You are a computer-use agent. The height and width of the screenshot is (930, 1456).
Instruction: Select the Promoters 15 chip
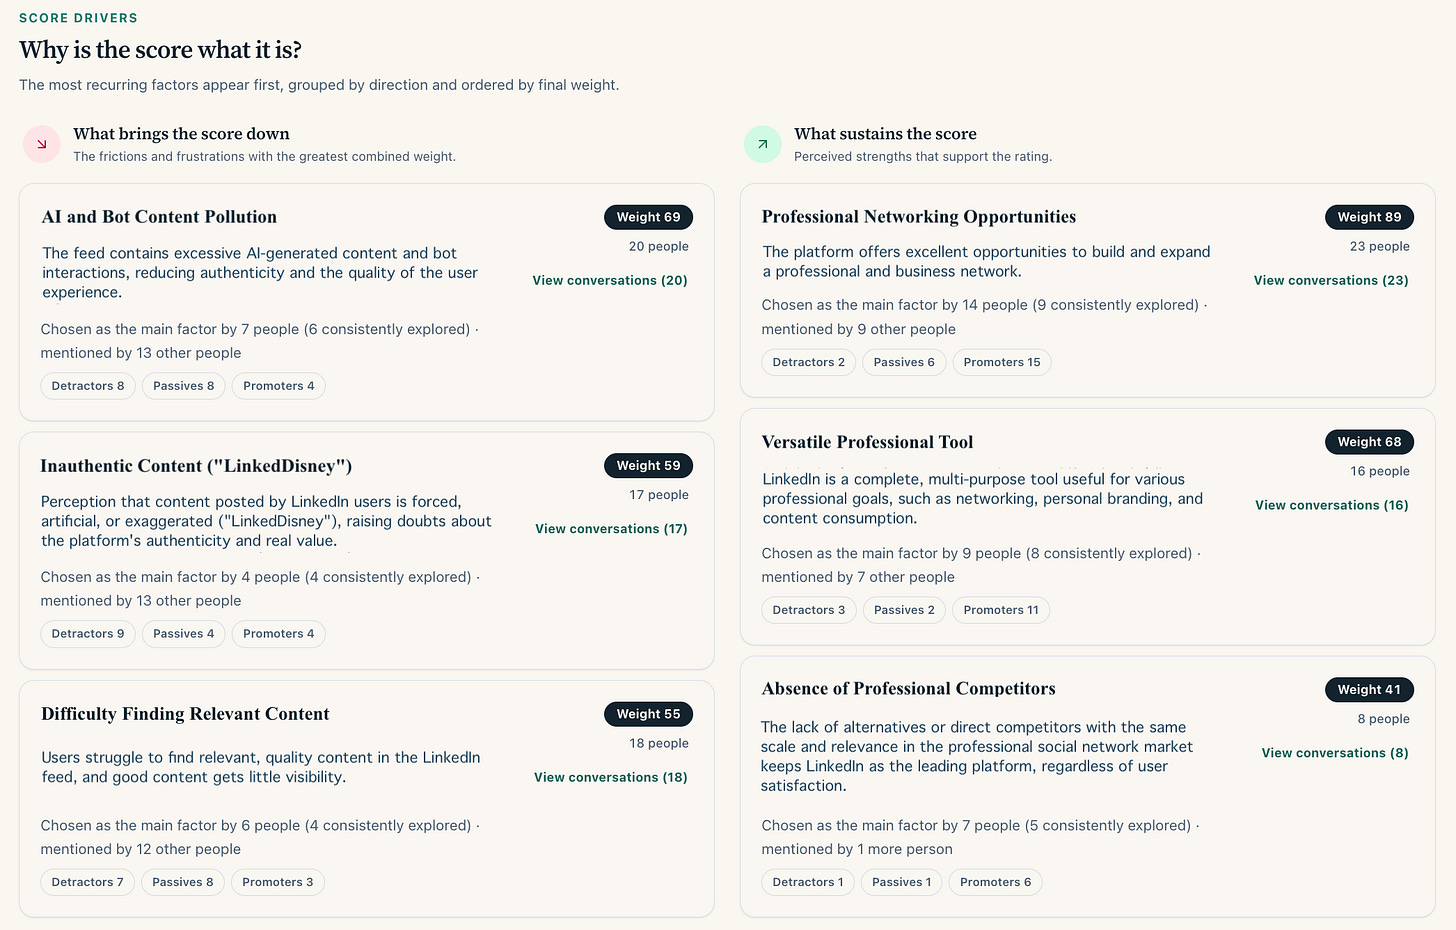click(1001, 362)
